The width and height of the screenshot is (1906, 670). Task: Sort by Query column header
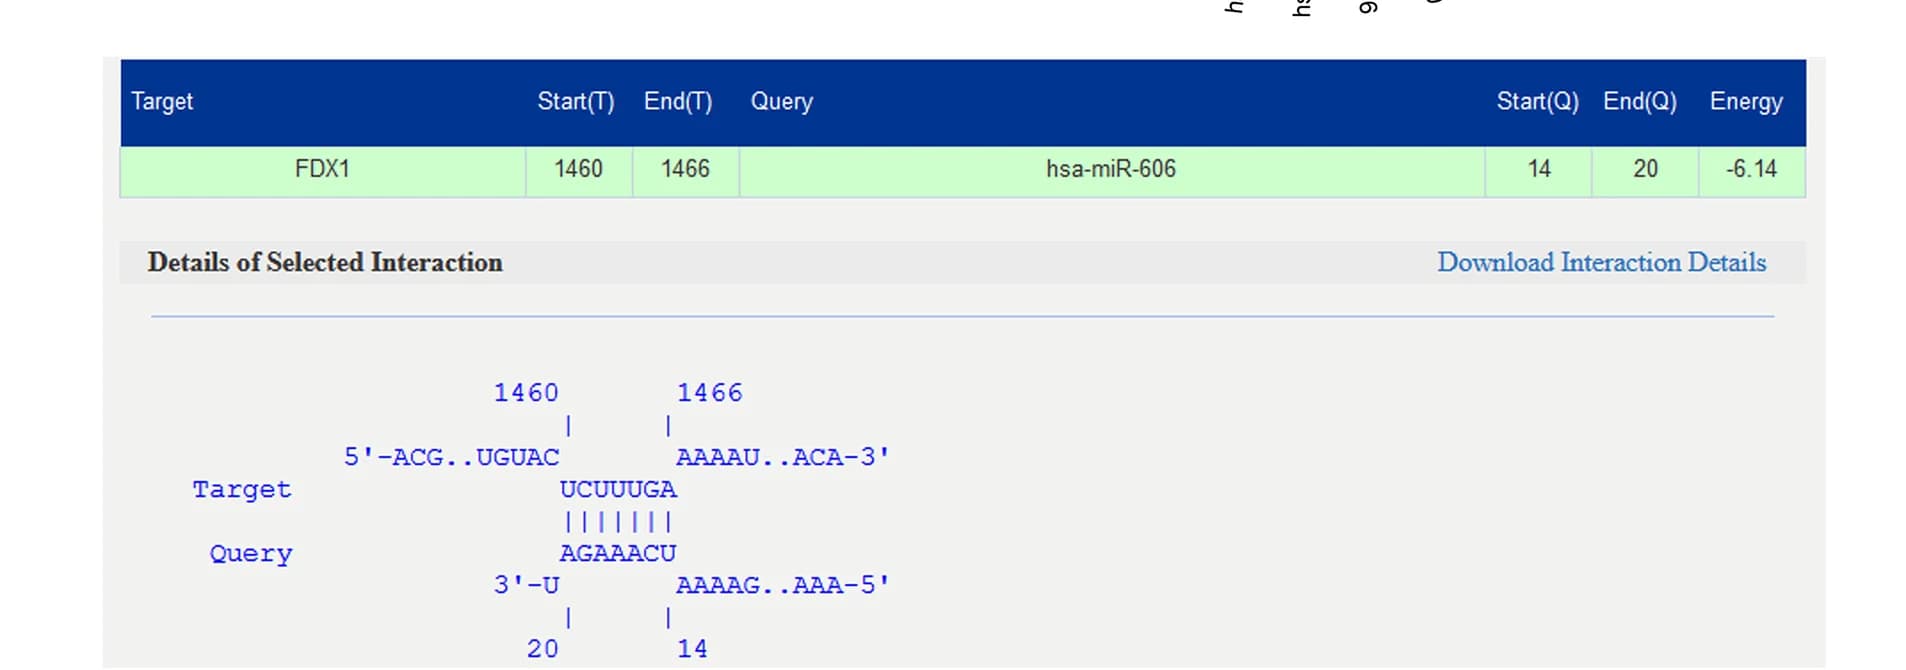coord(782,101)
